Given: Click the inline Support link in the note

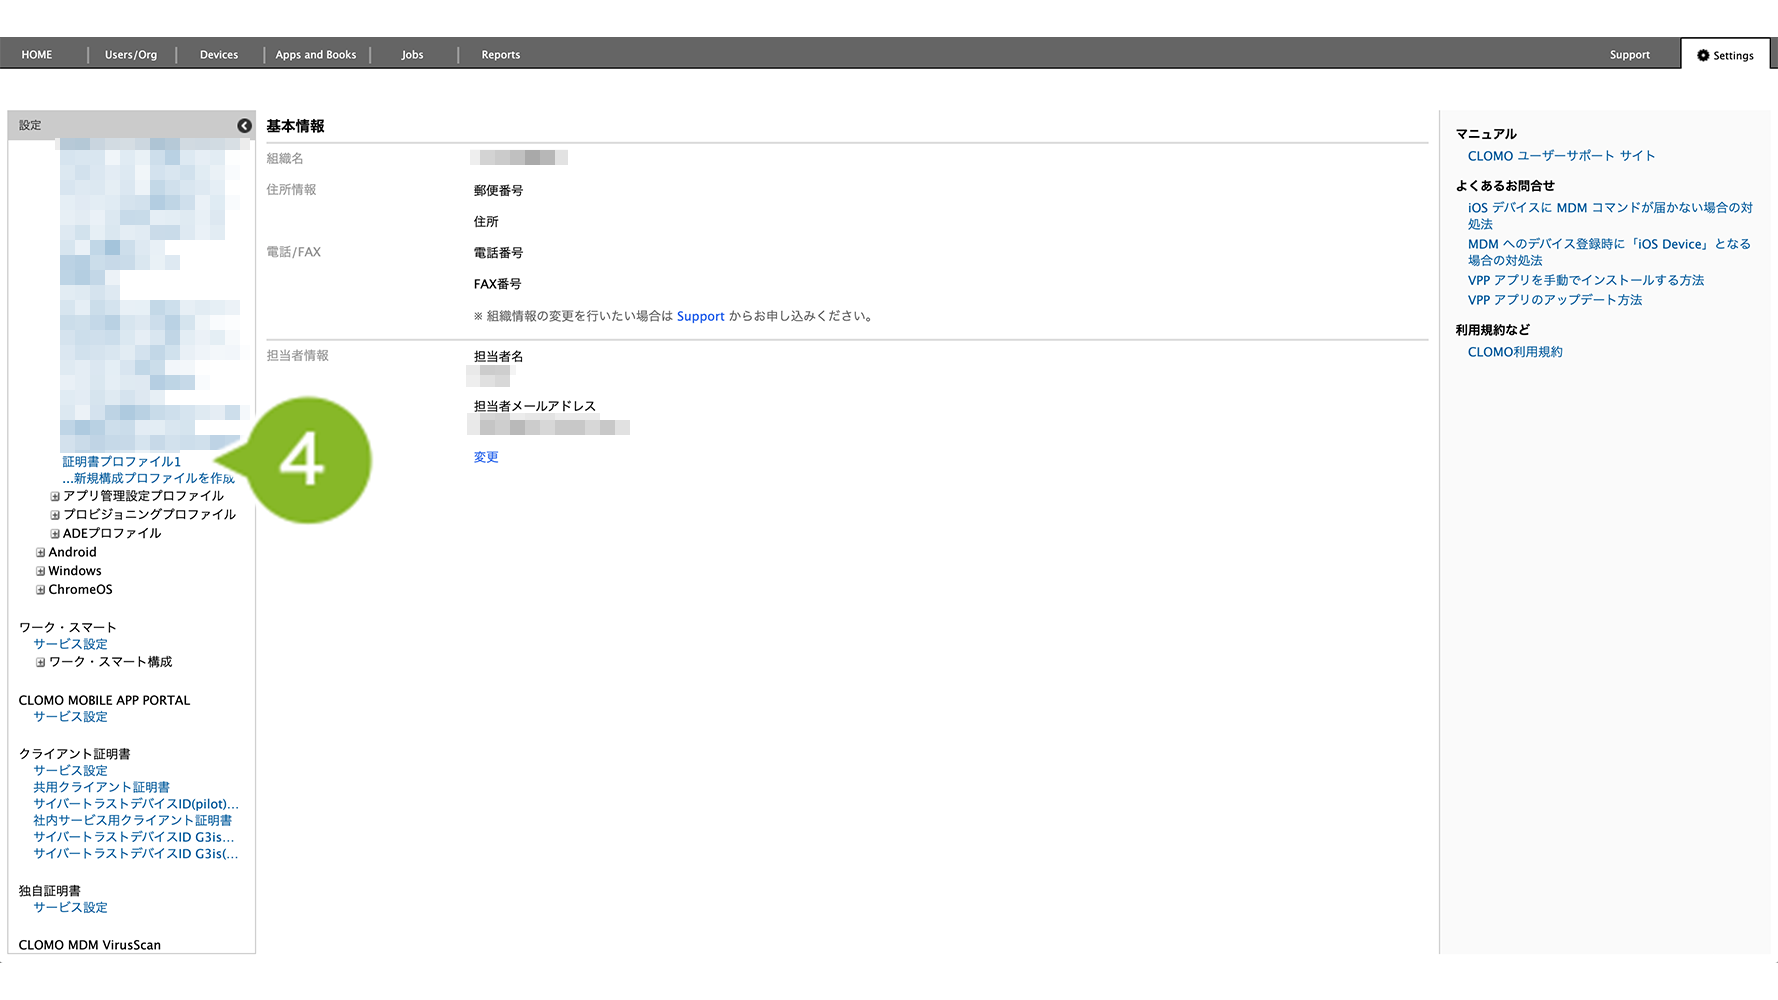Looking at the screenshot, I should point(700,316).
